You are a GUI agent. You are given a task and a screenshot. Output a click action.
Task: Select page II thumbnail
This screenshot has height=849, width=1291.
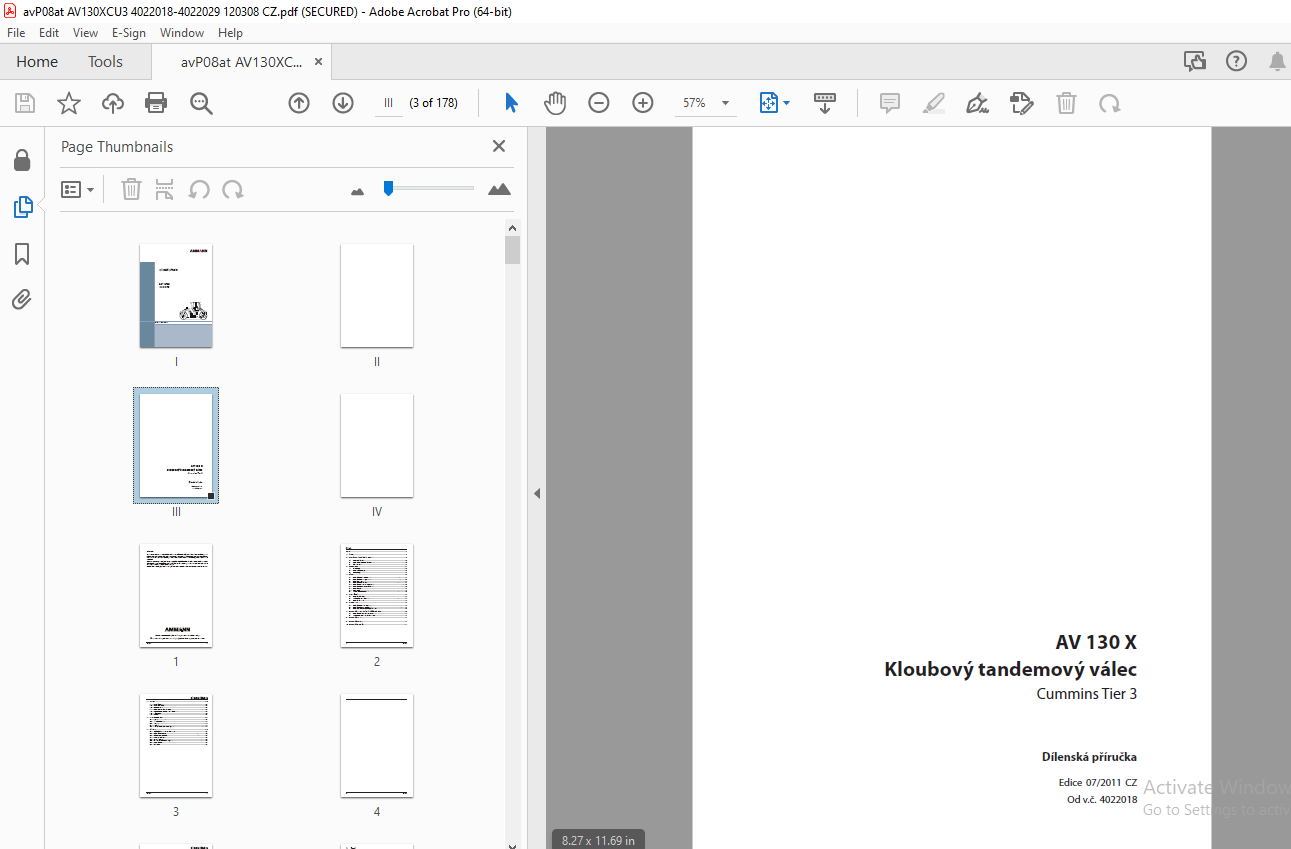(x=377, y=296)
